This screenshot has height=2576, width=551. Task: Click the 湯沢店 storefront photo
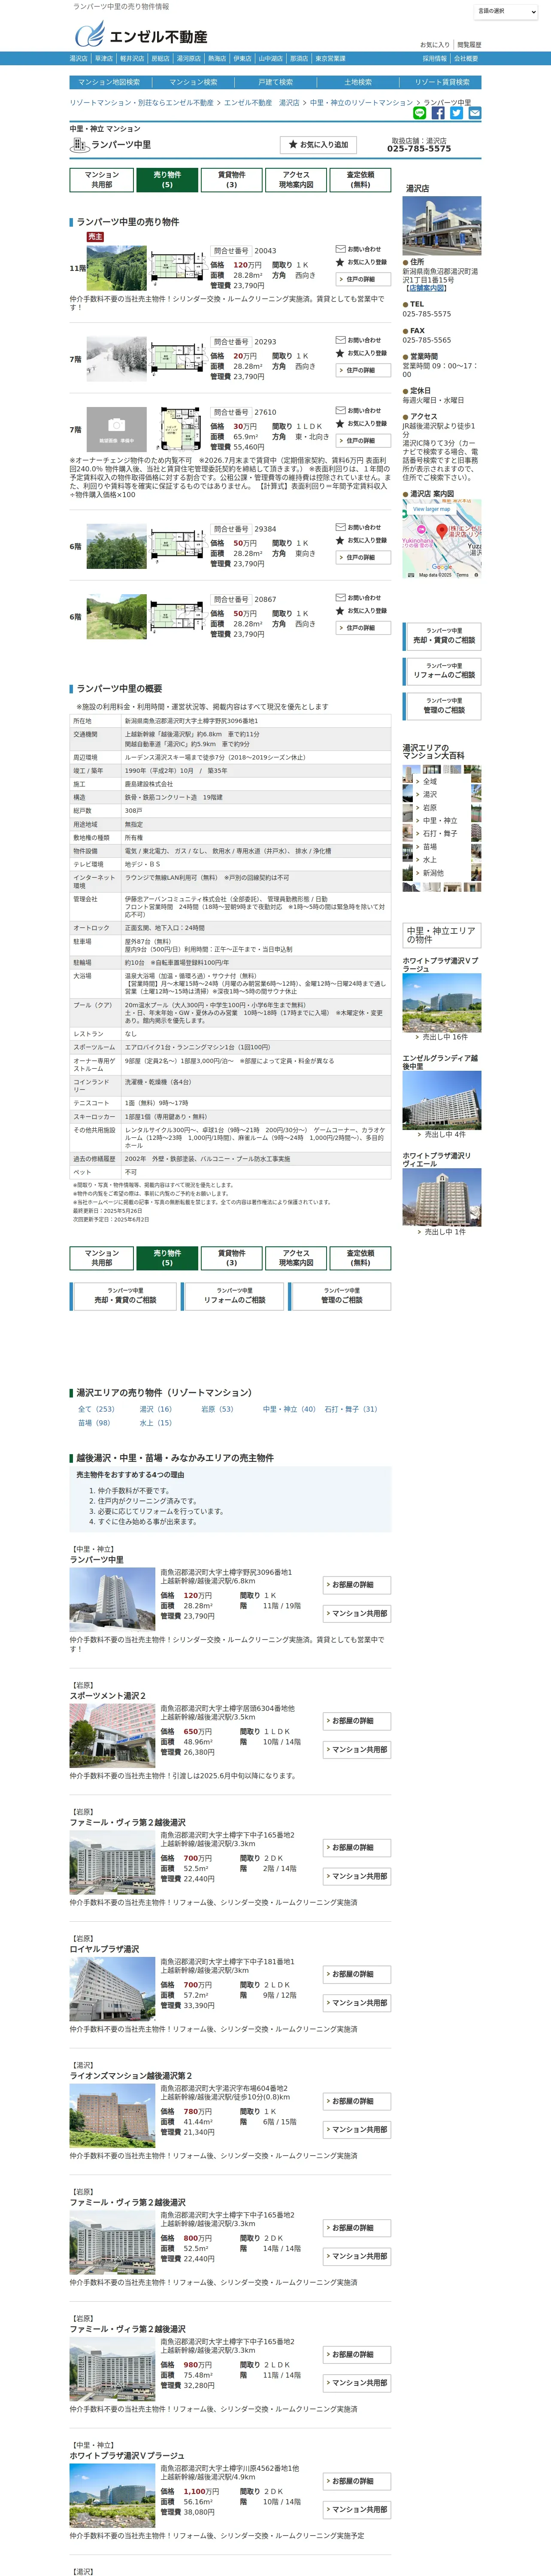(x=442, y=225)
